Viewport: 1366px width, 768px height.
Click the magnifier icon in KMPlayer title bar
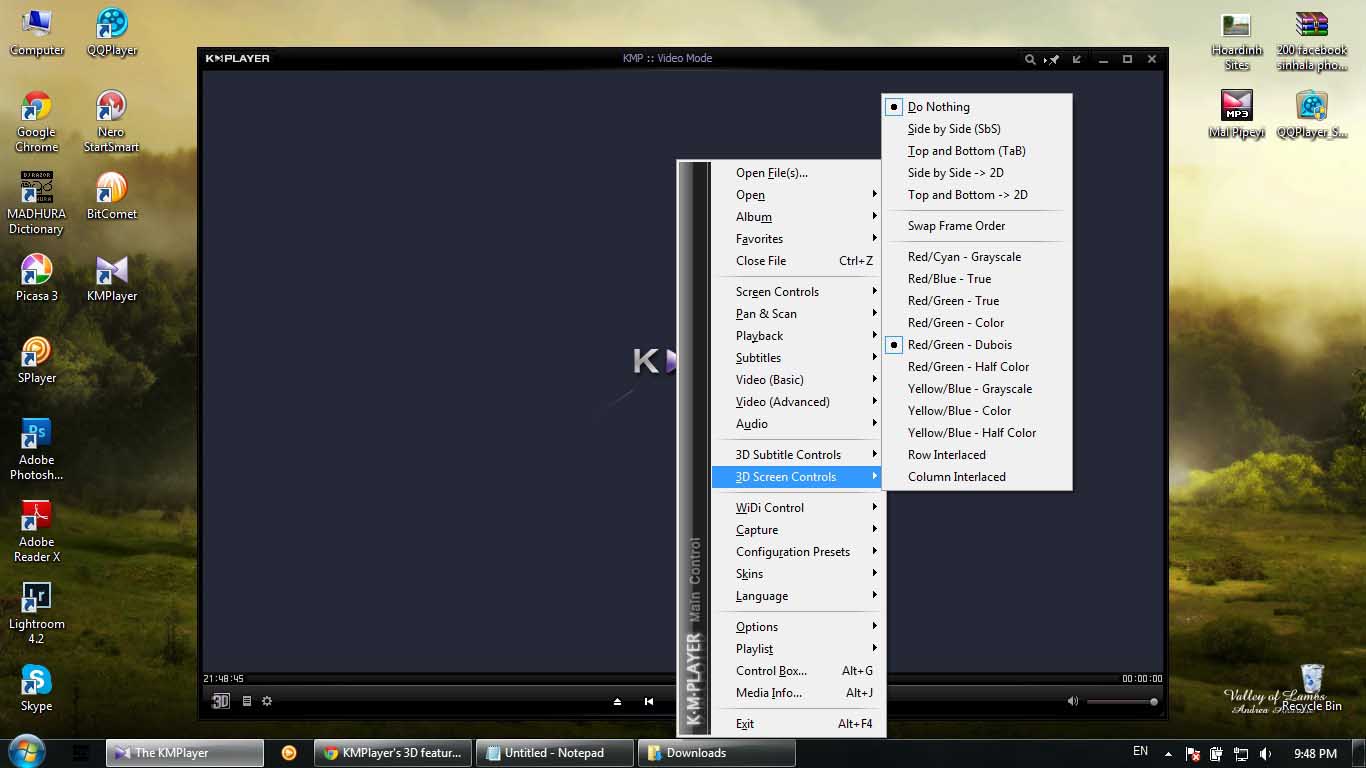[x=1030, y=59]
